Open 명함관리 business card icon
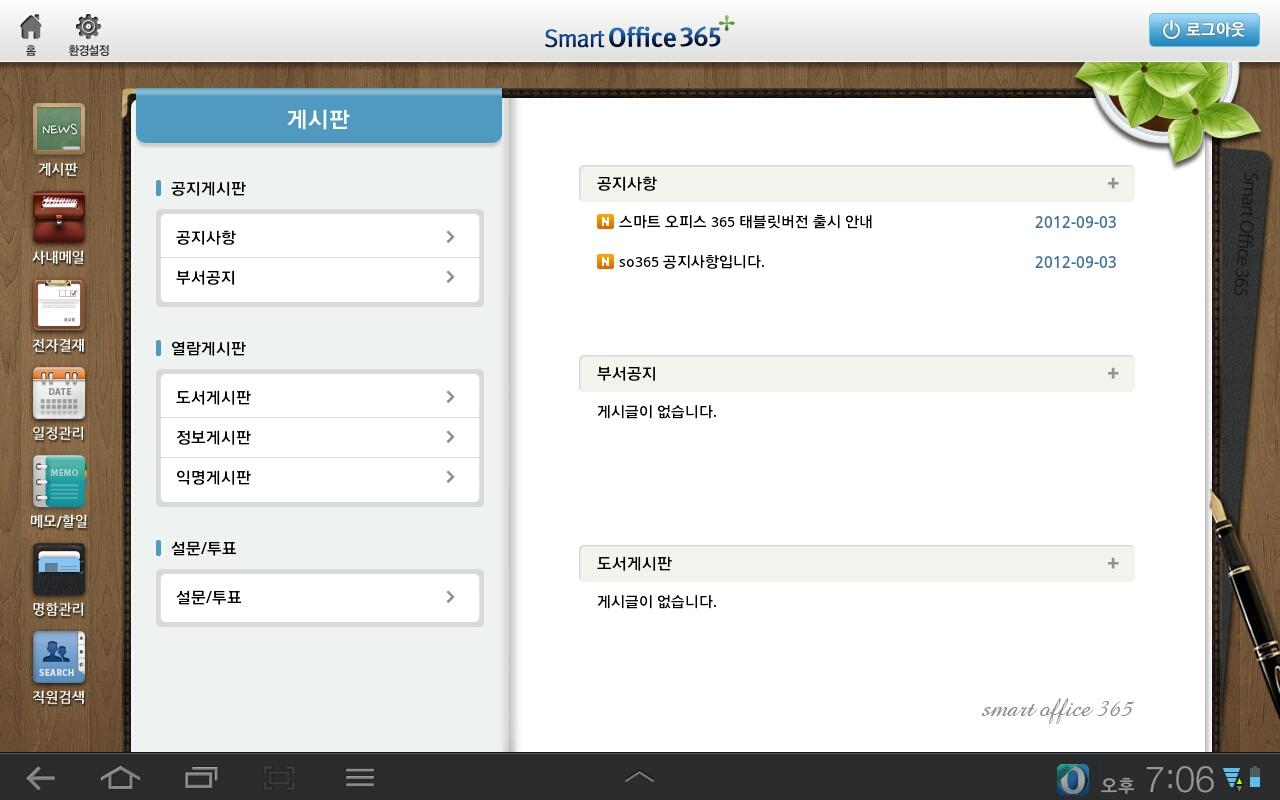 (59, 570)
